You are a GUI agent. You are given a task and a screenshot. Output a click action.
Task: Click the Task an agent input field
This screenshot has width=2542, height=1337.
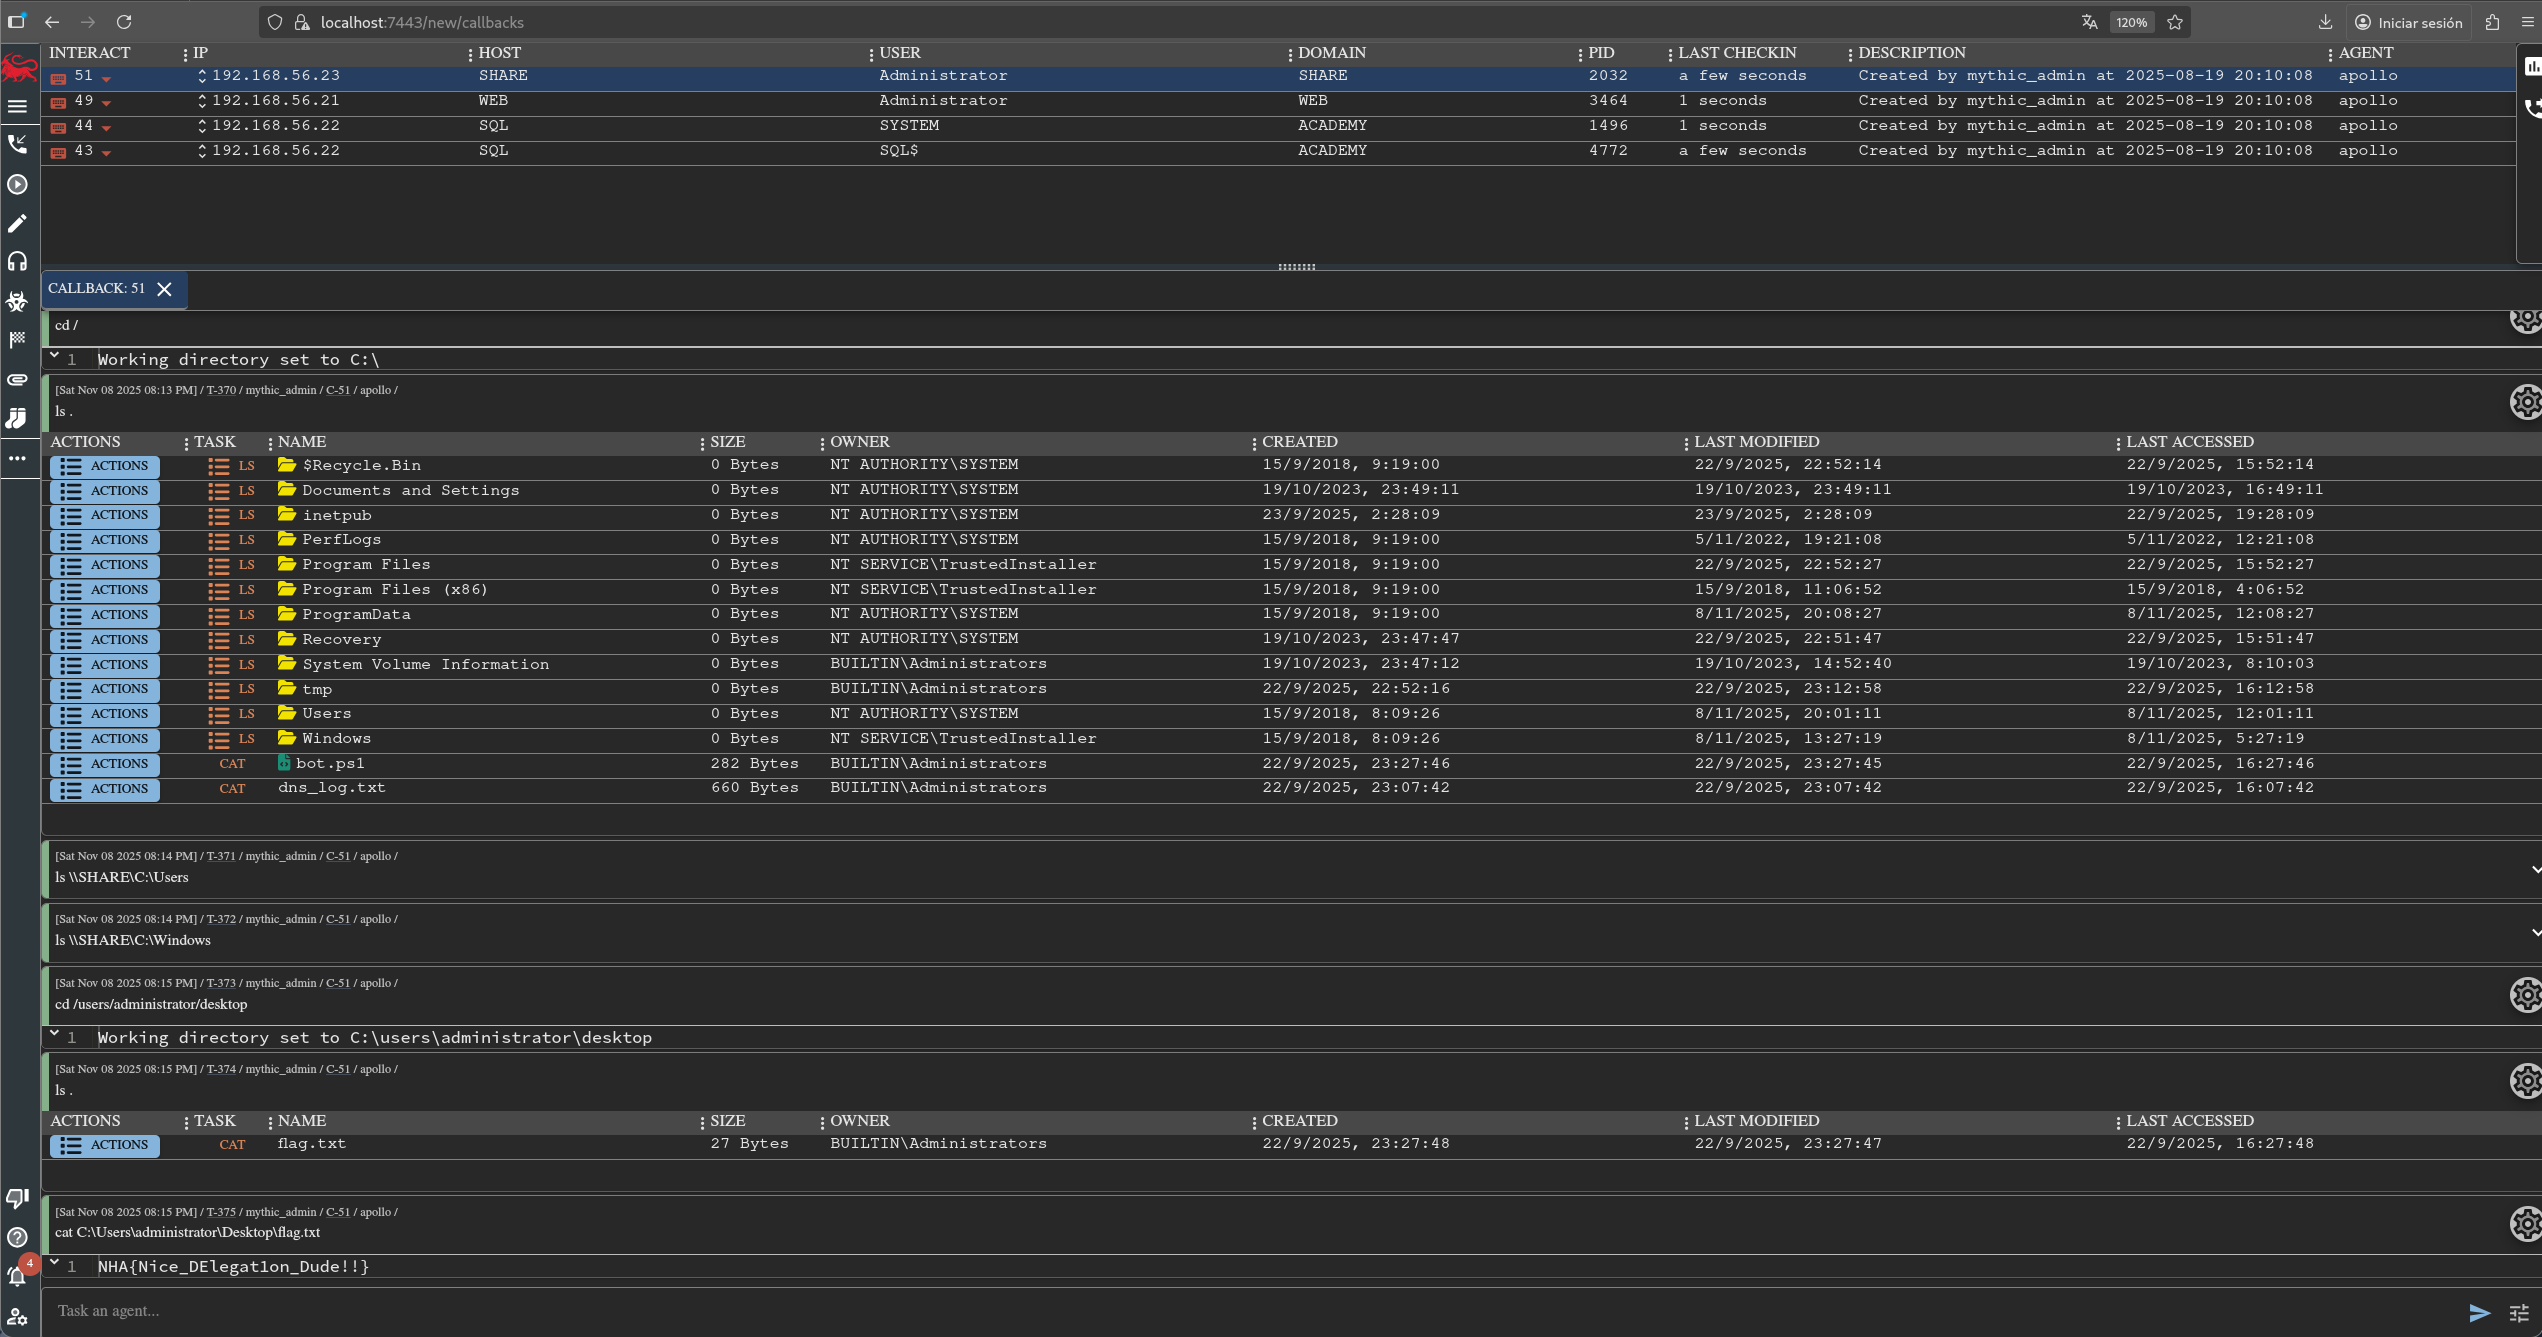1200,1311
